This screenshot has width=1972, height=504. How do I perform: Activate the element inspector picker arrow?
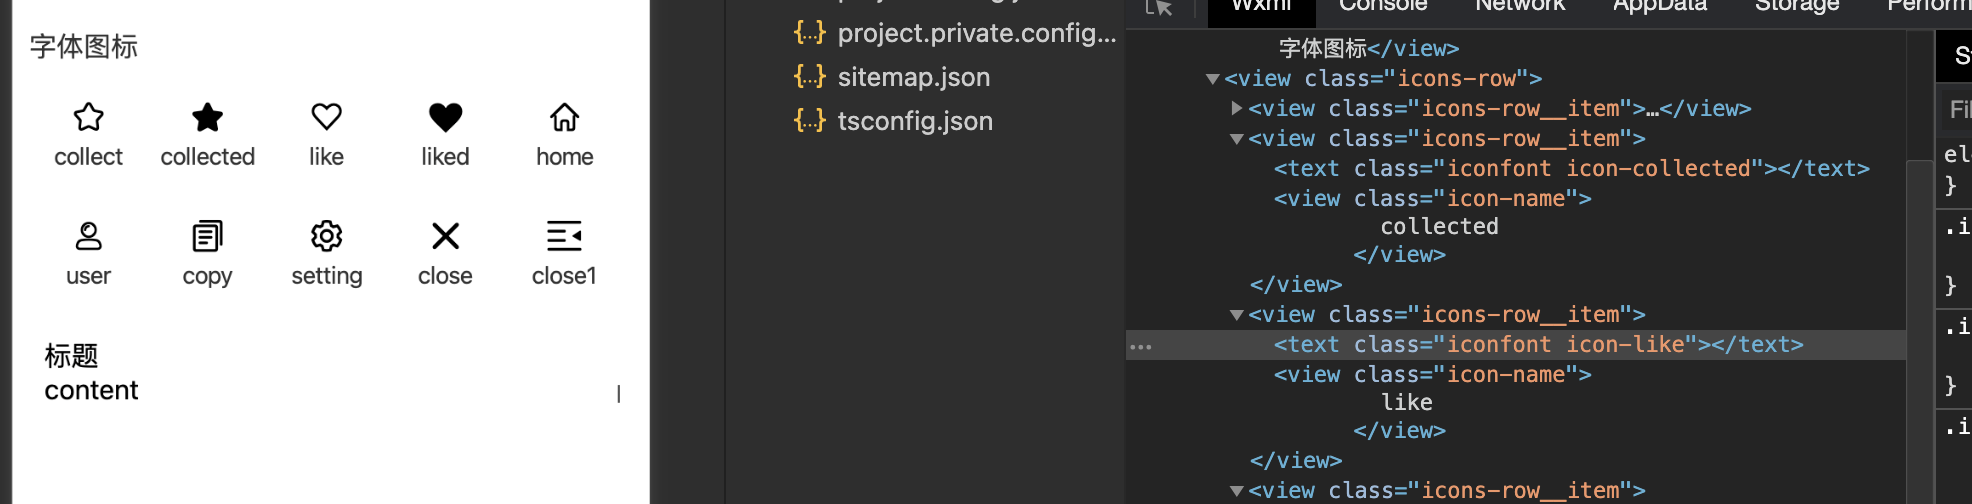click(x=1159, y=8)
